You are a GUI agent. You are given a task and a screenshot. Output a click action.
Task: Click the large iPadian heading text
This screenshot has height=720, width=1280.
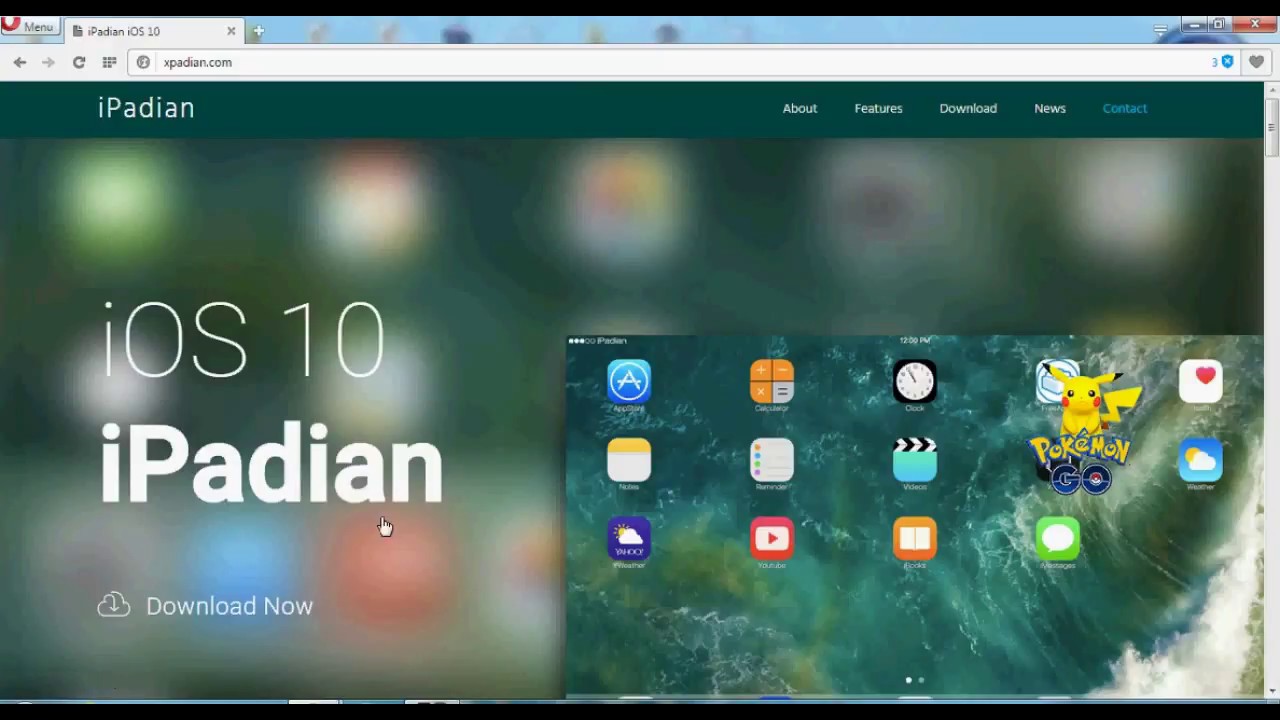271,463
